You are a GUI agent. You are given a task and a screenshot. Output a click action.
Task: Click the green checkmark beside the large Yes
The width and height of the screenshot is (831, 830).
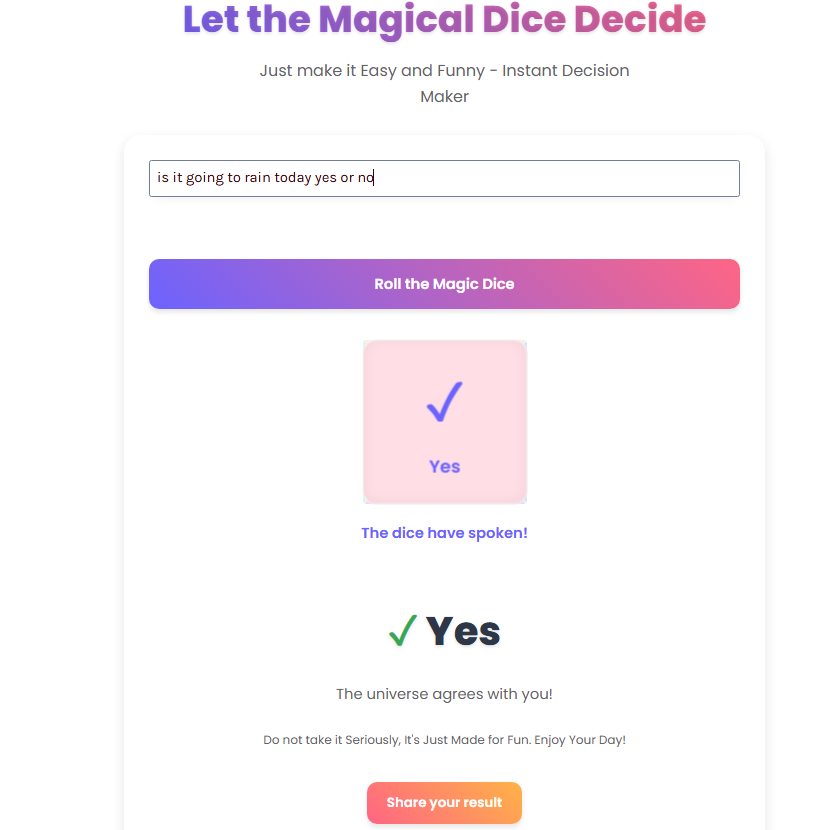pyautogui.click(x=402, y=631)
